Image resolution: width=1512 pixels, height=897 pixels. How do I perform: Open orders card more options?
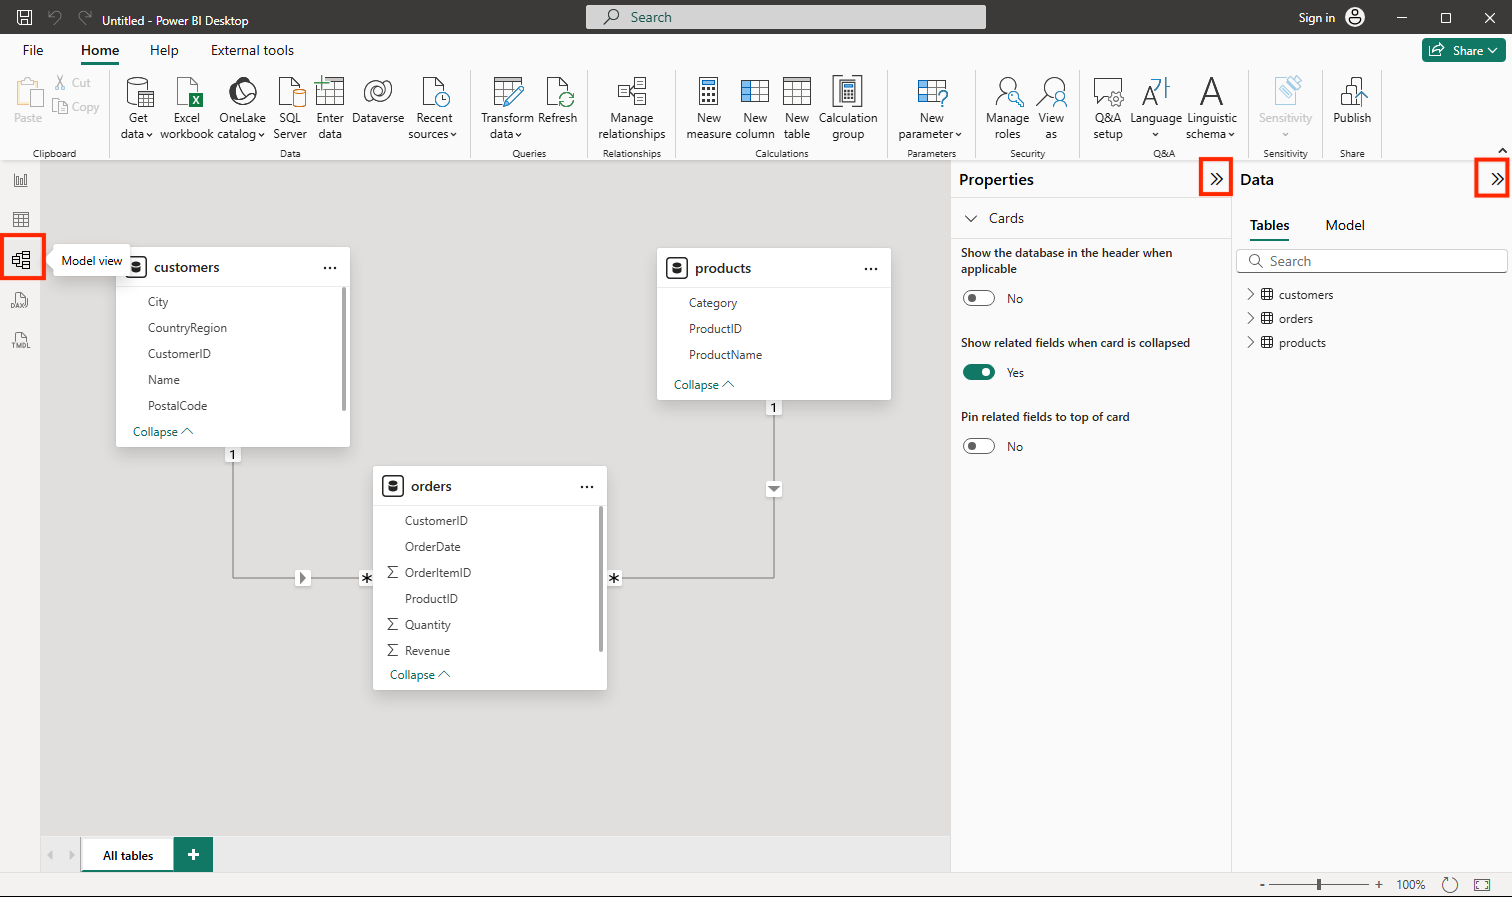(587, 487)
